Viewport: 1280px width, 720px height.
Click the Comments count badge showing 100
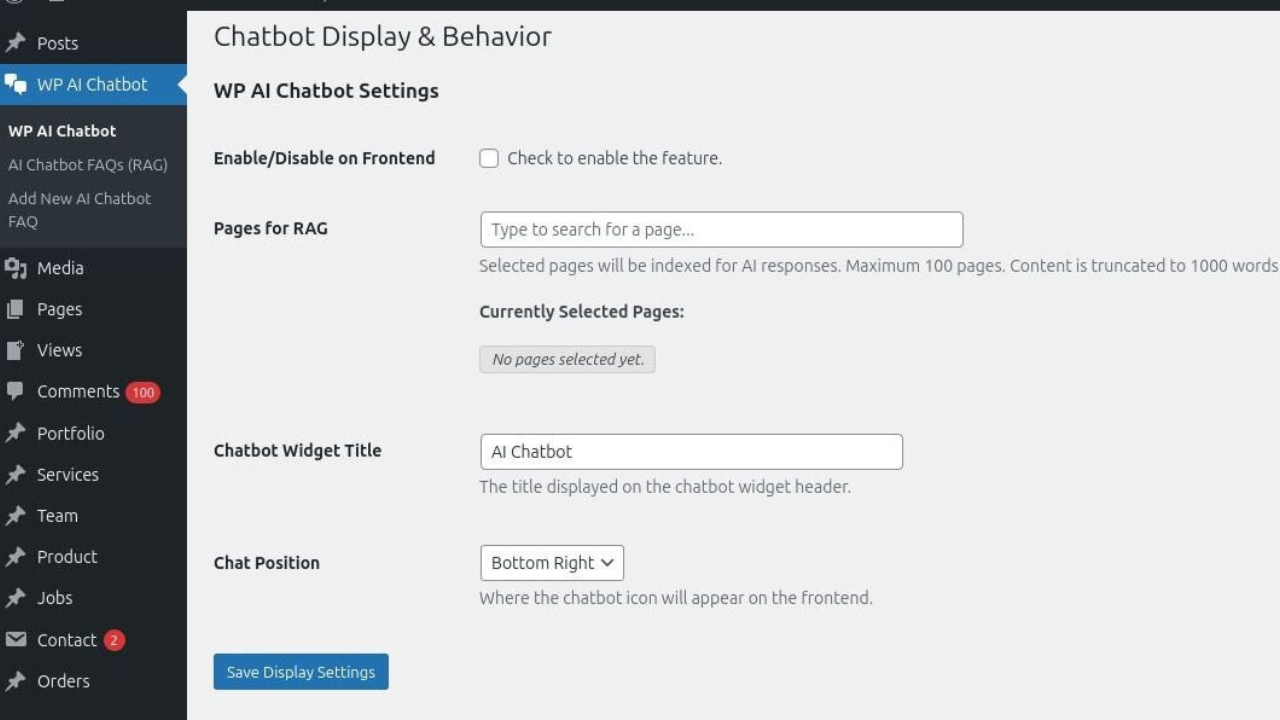coord(143,392)
